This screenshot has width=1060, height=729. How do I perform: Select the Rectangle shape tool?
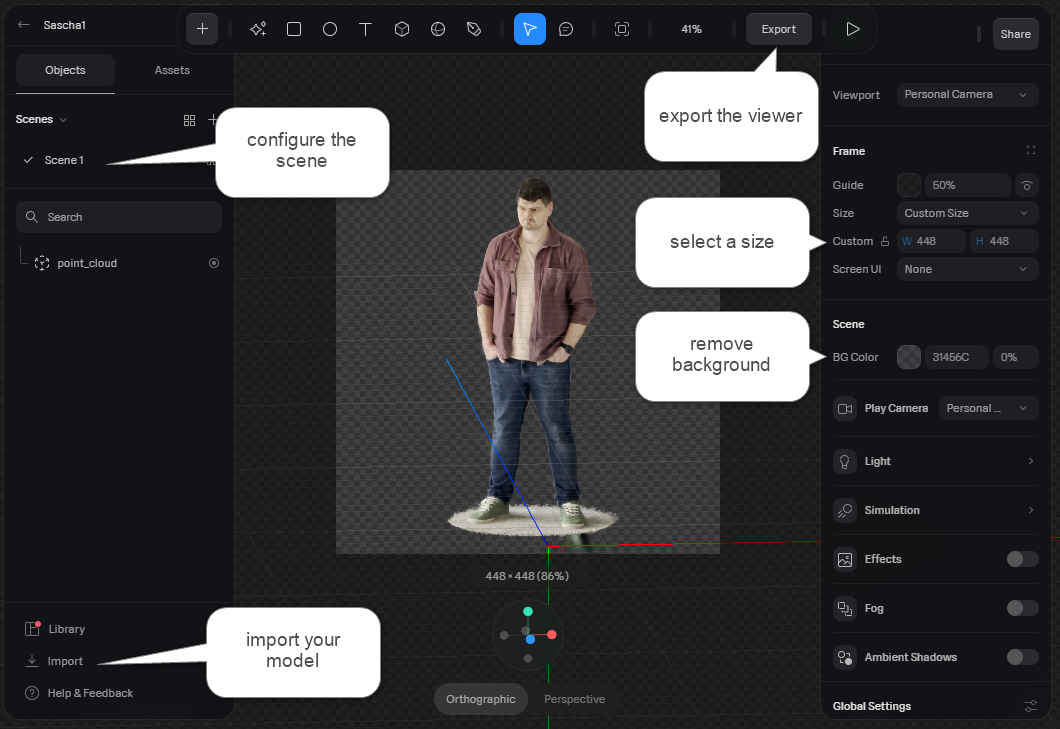tap(294, 29)
